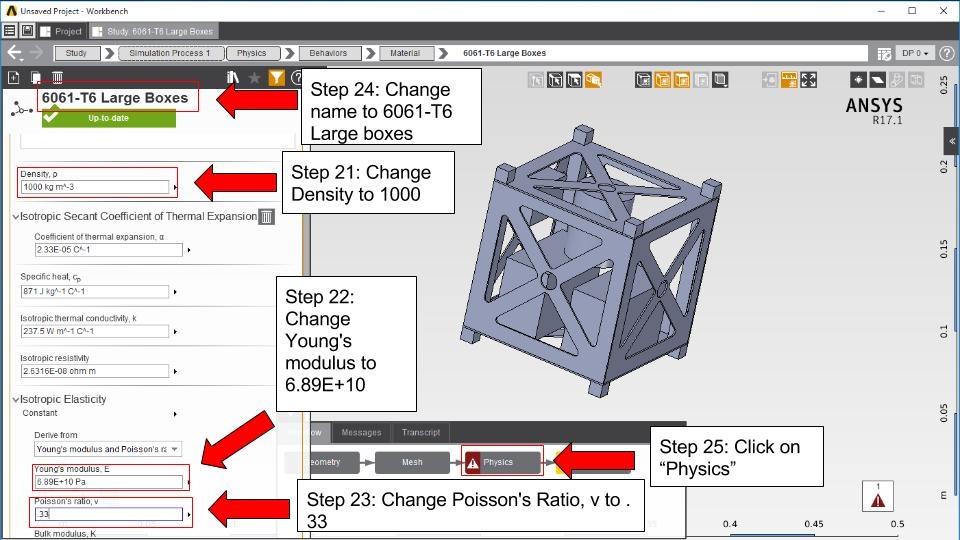Click Simulation Process 1 breadcrumb
This screenshot has width=960, height=540.
point(170,53)
